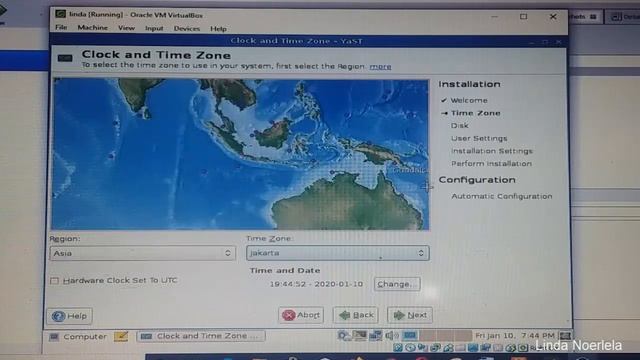This screenshot has height=360, width=640.
Task: Click the green Next arrow icon
Action: pyautogui.click(x=399, y=315)
